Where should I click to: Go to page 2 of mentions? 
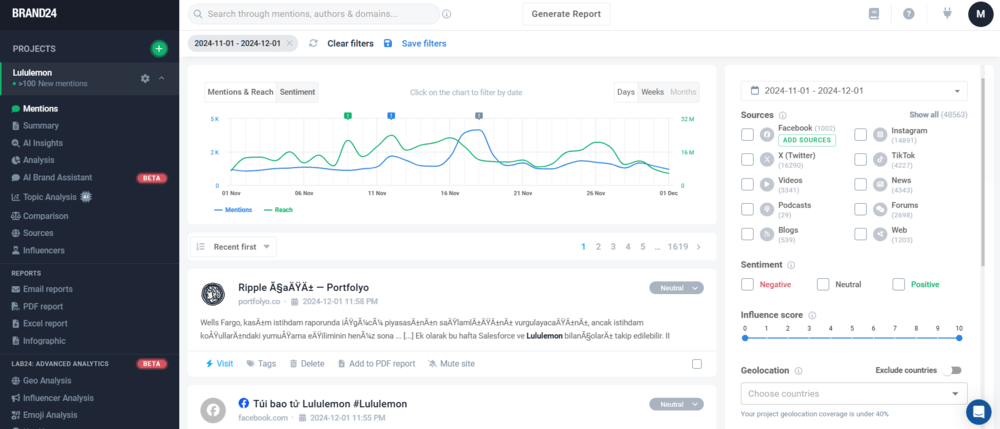(x=598, y=246)
